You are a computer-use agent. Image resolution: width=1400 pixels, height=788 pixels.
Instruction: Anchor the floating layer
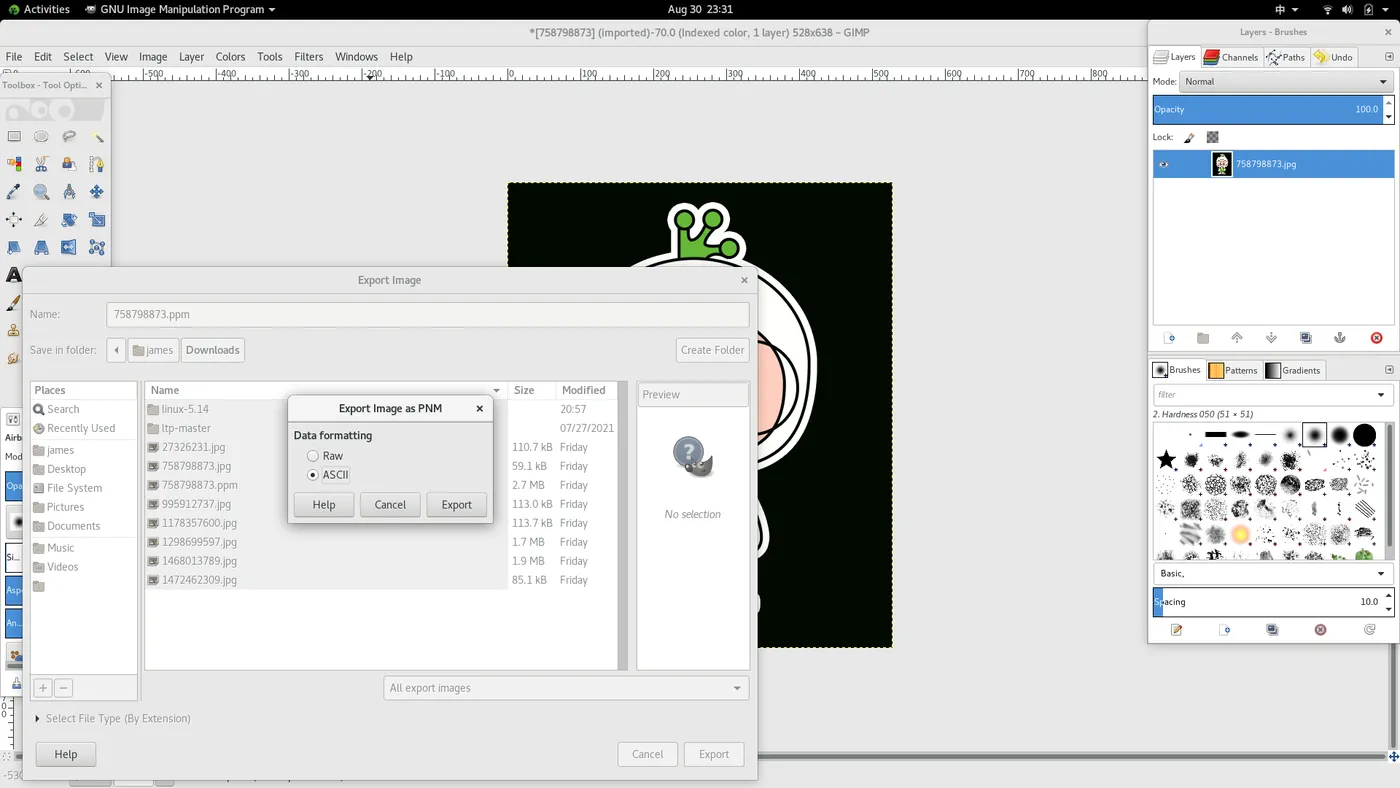[x=1340, y=338]
